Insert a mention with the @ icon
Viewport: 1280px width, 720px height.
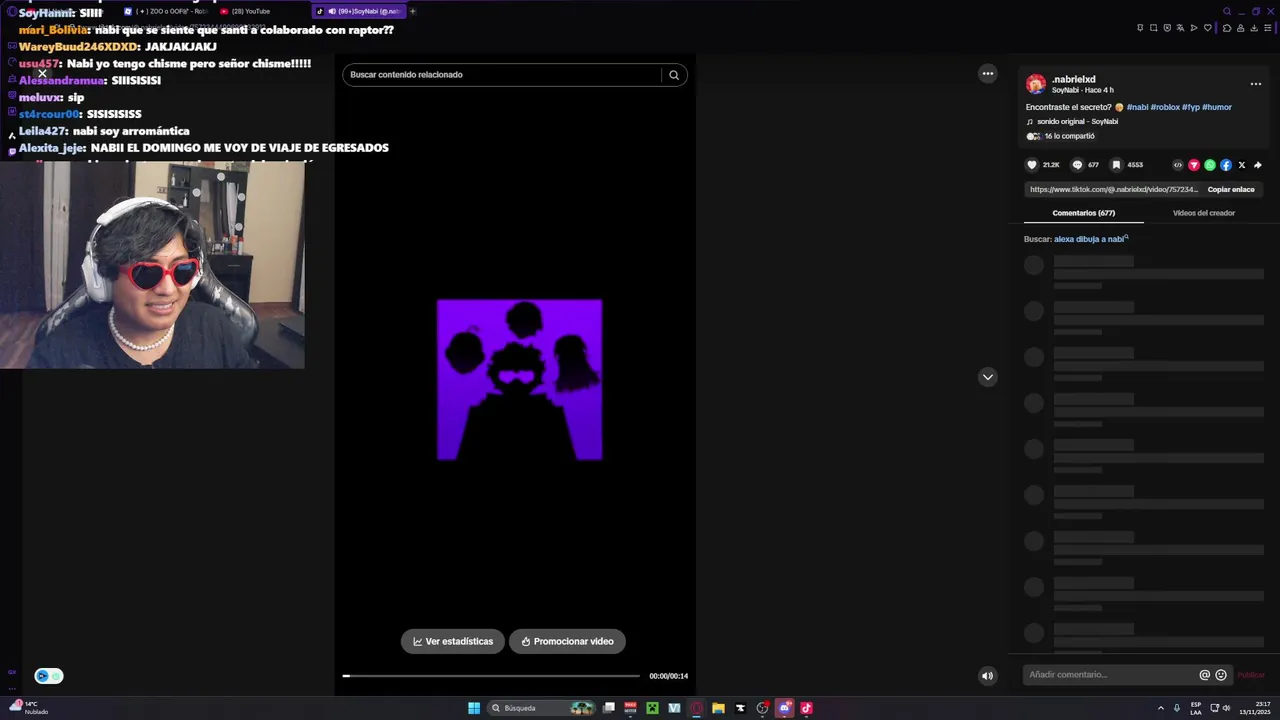tap(1205, 675)
